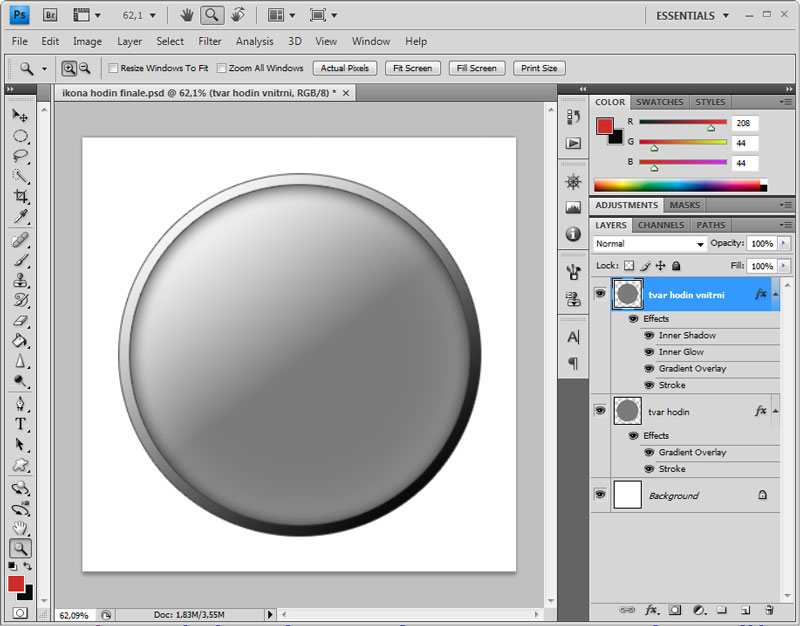This screenshot has width=800, height=626.
Task: Hide the Background layer
Action: pyautogui.click(x=600, y=494)
